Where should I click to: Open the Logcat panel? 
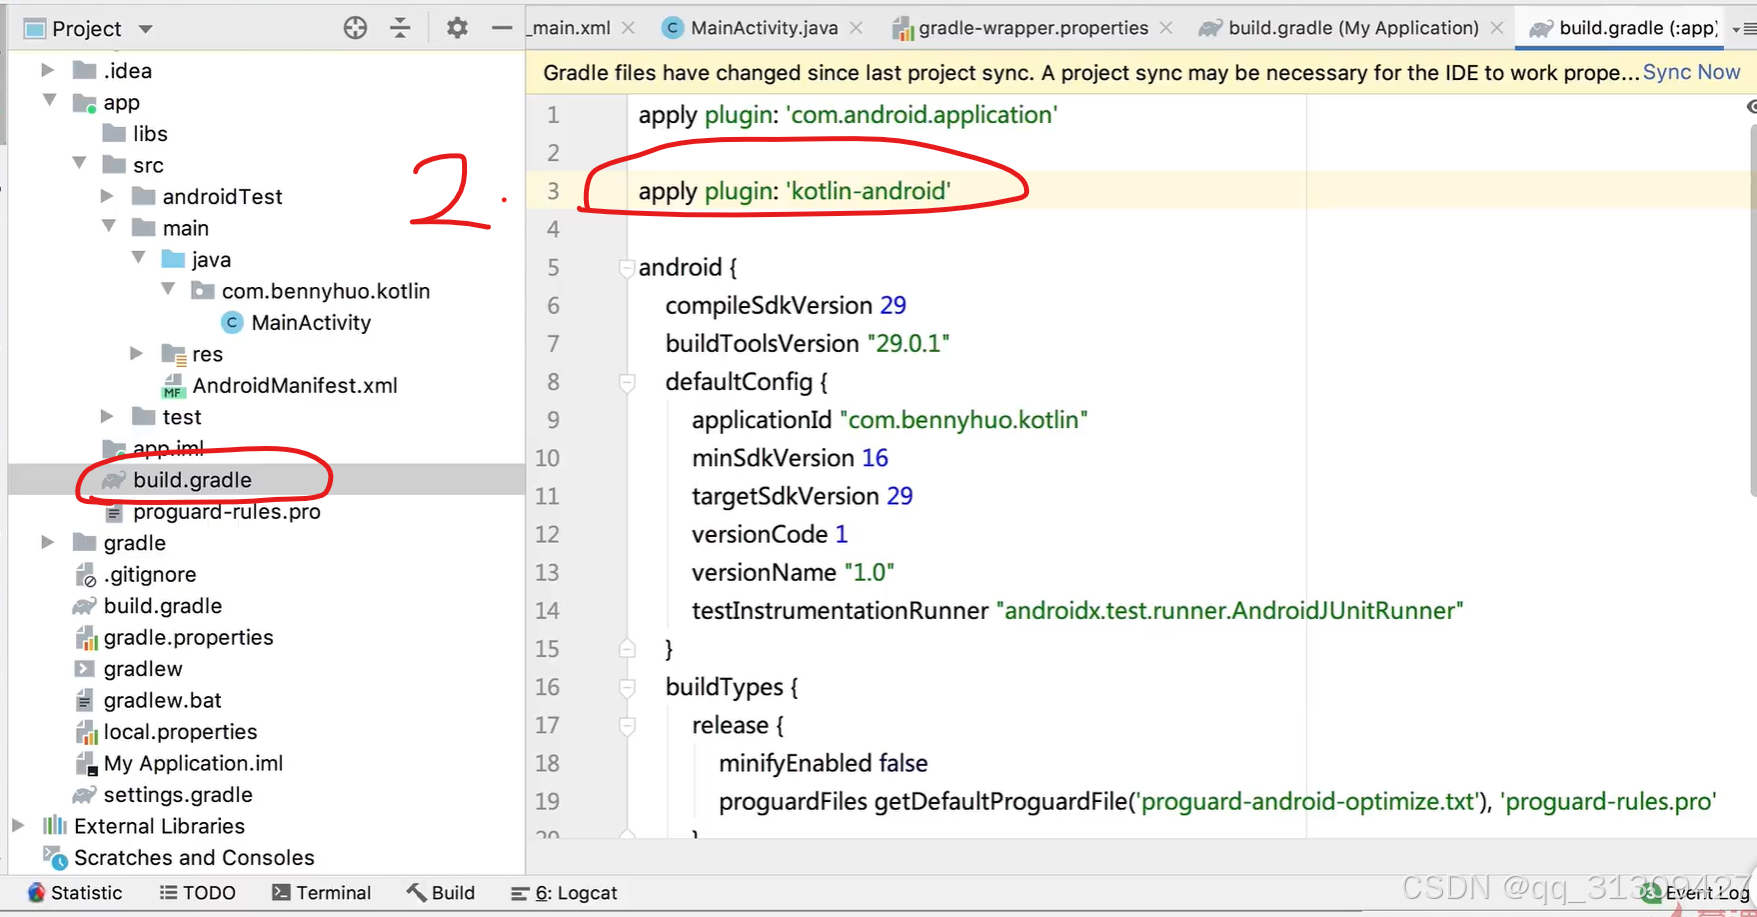[x=563, y=892]
